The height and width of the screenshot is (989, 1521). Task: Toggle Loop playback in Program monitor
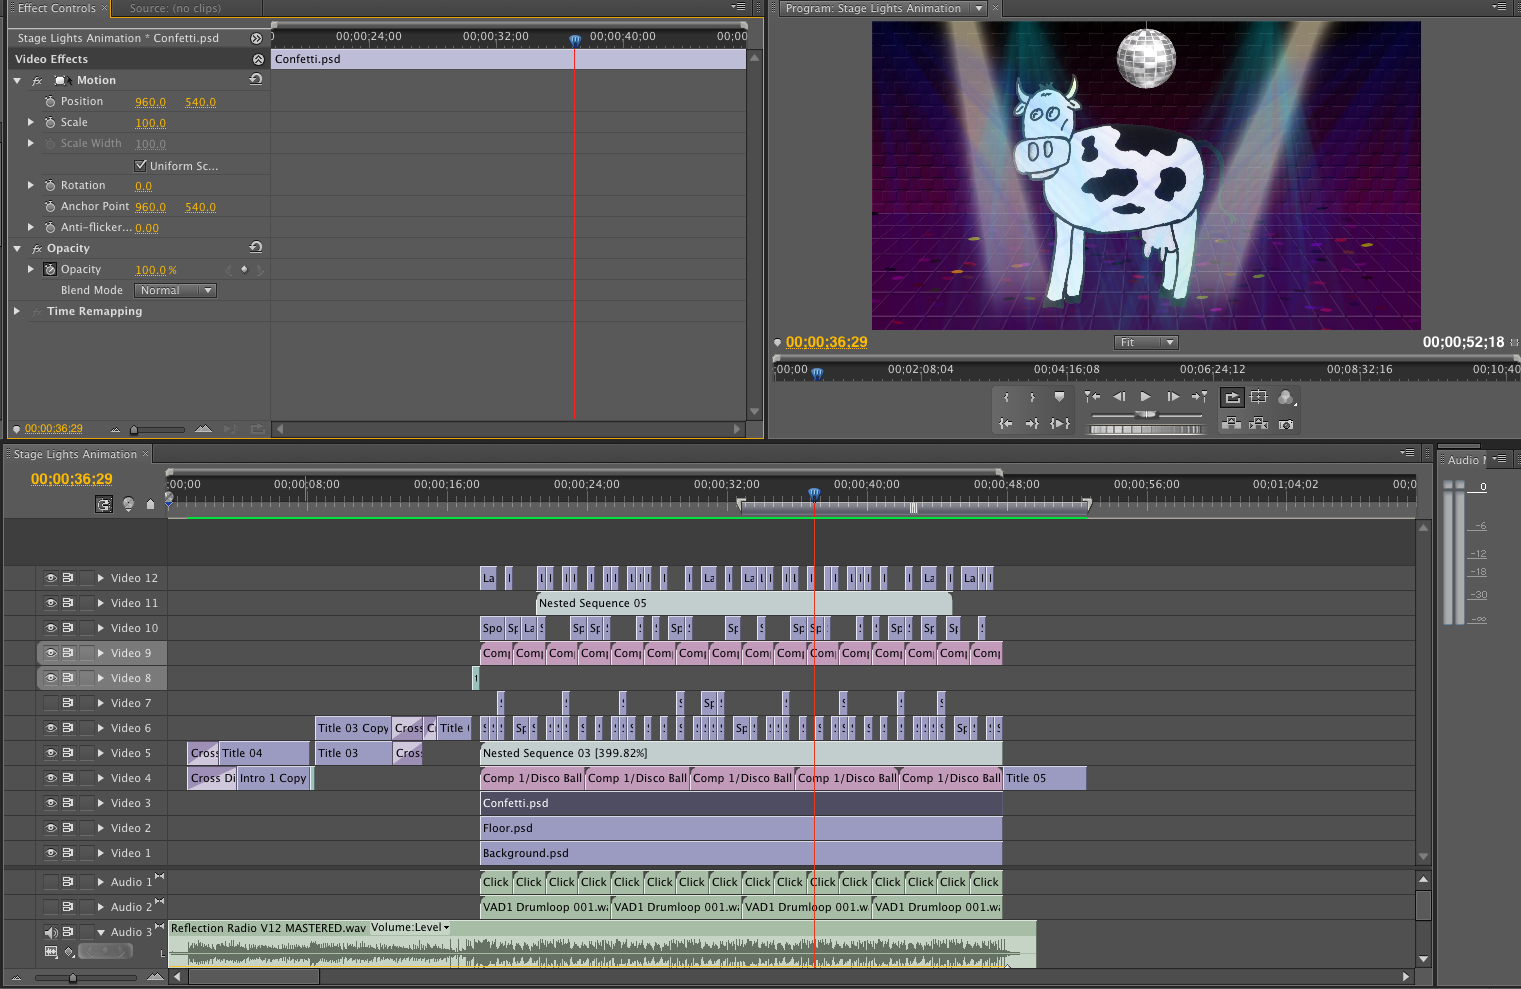coord(1232,398)
